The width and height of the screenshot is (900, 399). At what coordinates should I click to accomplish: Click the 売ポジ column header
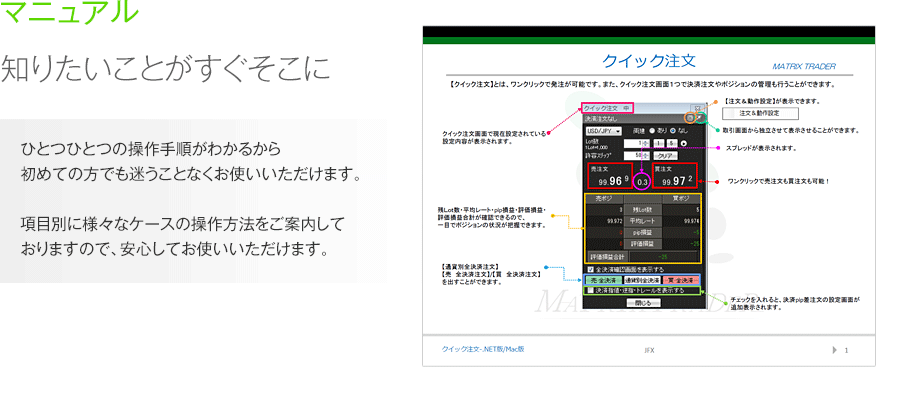[x=604, y=198]
